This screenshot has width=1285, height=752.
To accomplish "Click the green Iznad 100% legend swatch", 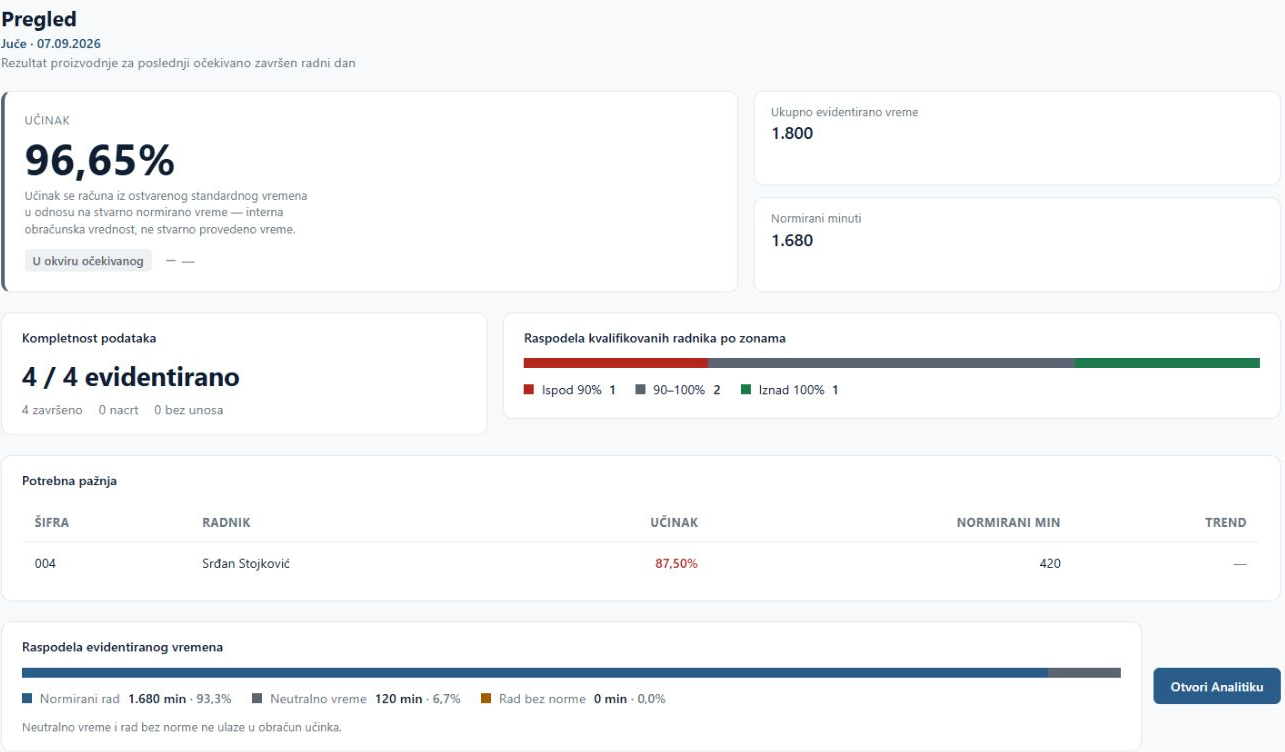I will (746, 390).
